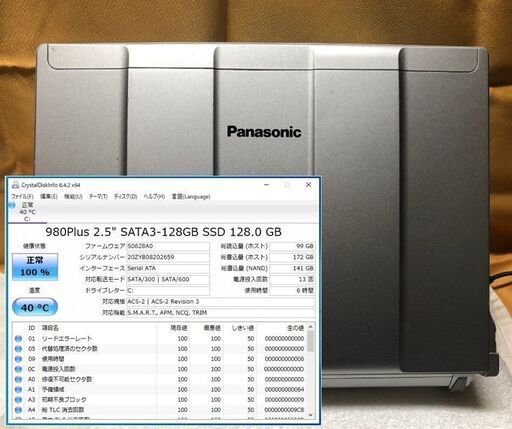This screenshot has height=429, width=512.
Task: Open the テーマ(T) menu
Action: pyautogui.click(x=98, y=196)
